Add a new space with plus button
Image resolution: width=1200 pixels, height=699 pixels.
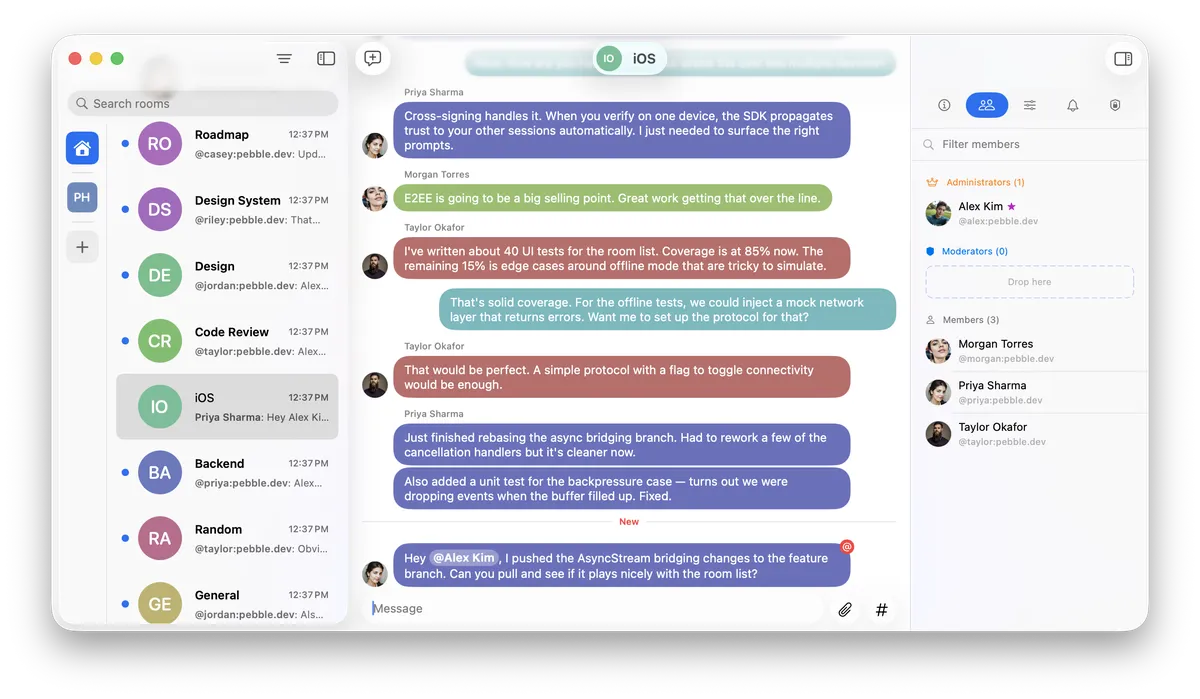[82, 247]
